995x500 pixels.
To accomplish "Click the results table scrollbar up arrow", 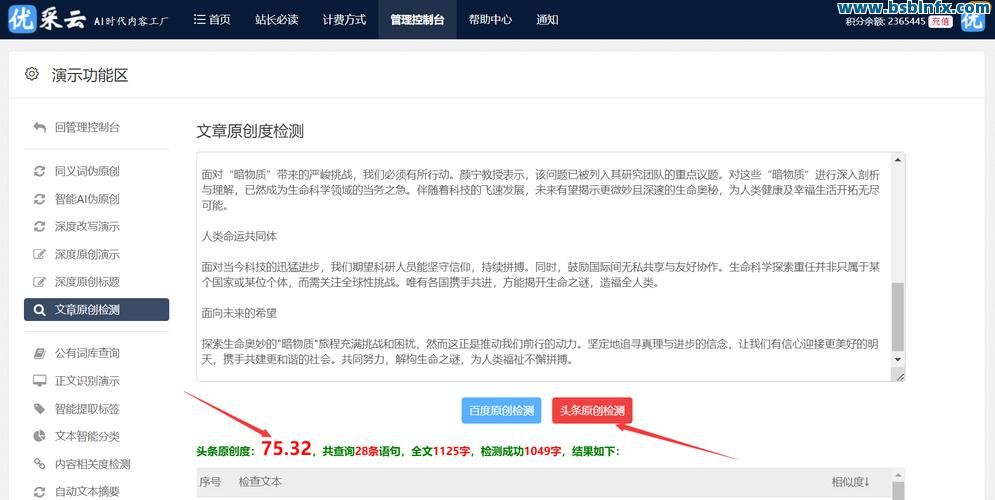I will coord(897,475).
